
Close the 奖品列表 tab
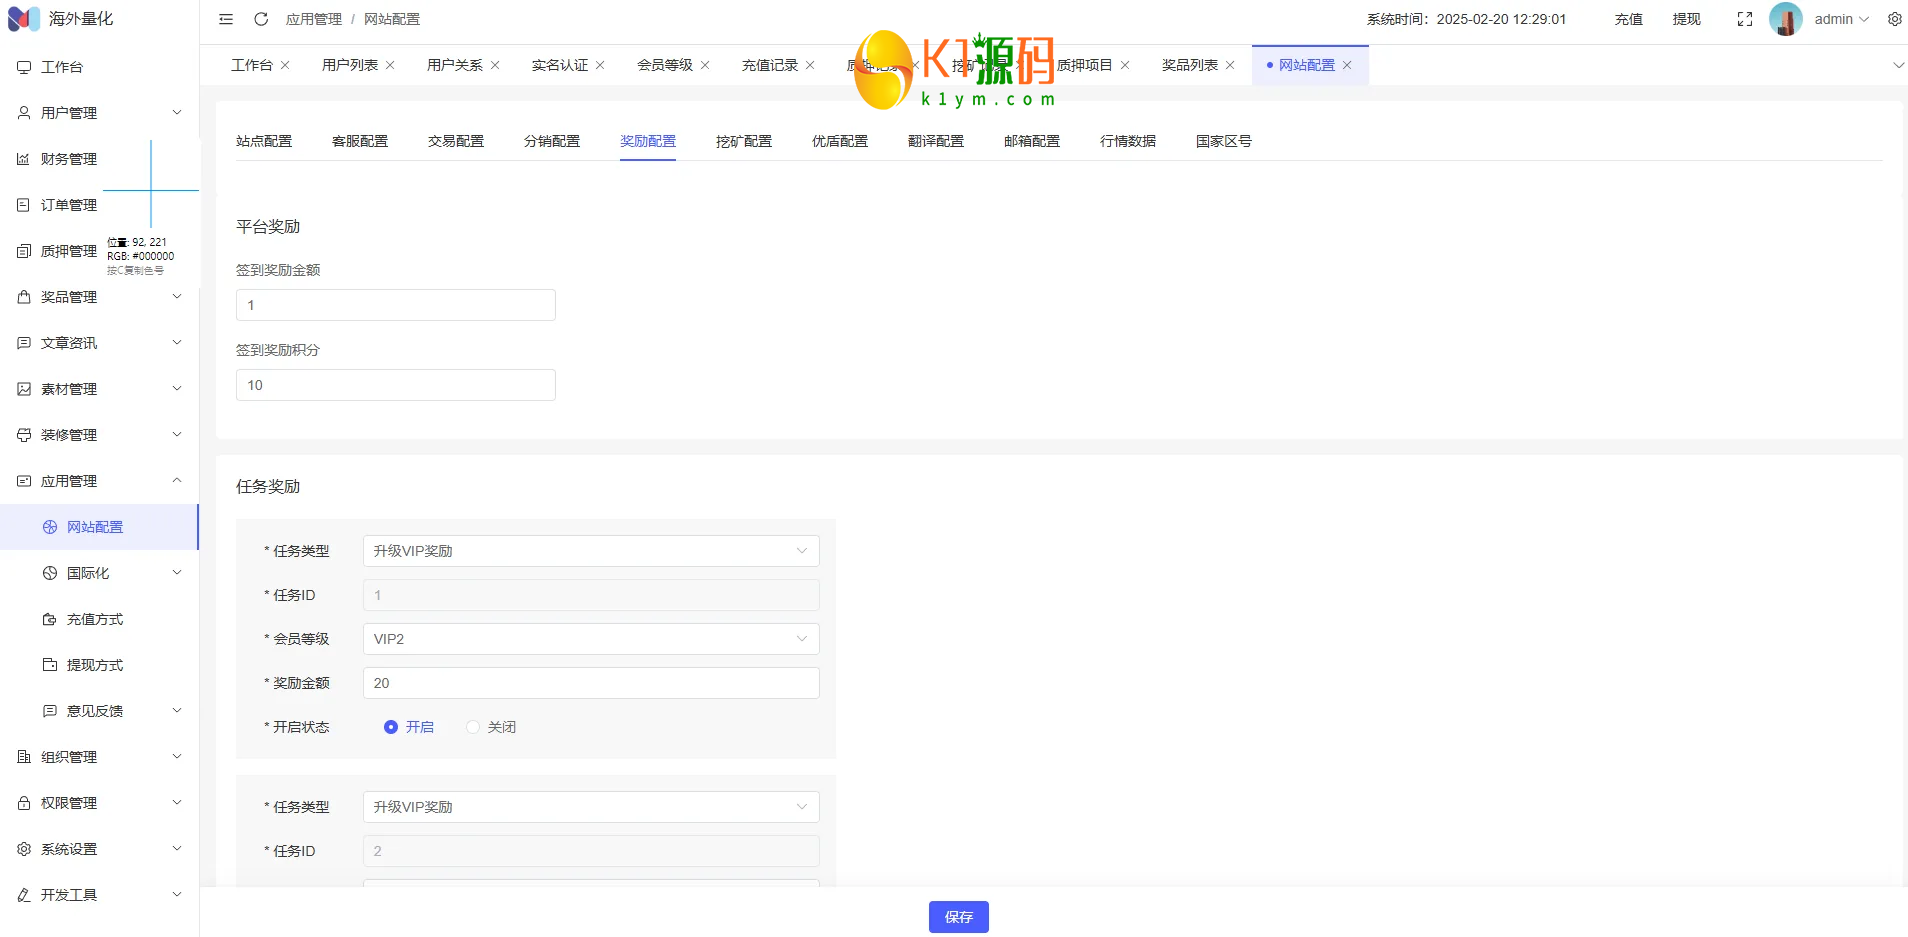coord(1230,65)
